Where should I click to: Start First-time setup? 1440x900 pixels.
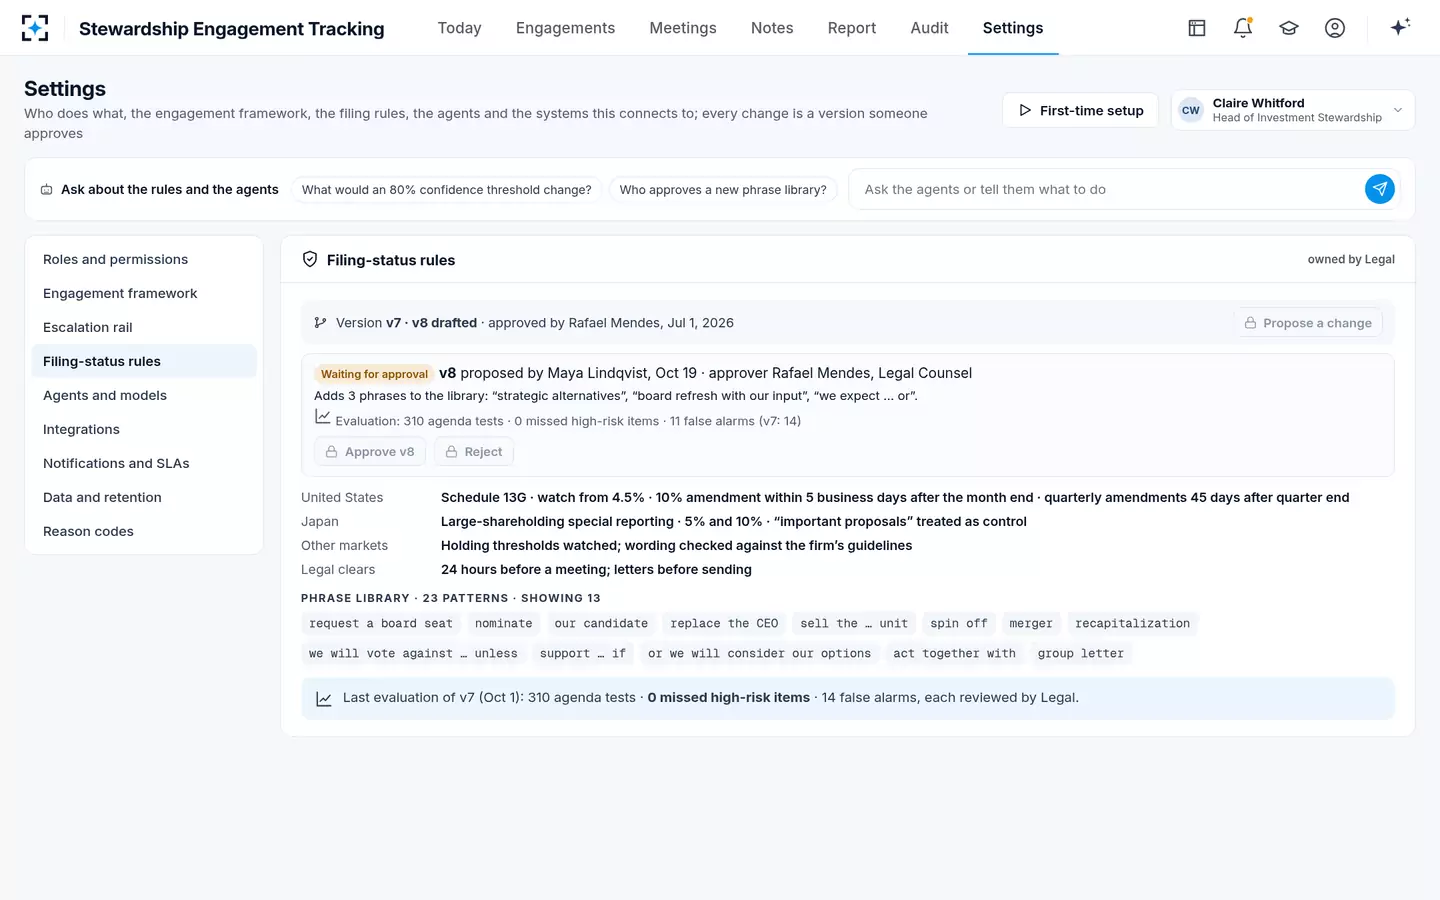1080,110
